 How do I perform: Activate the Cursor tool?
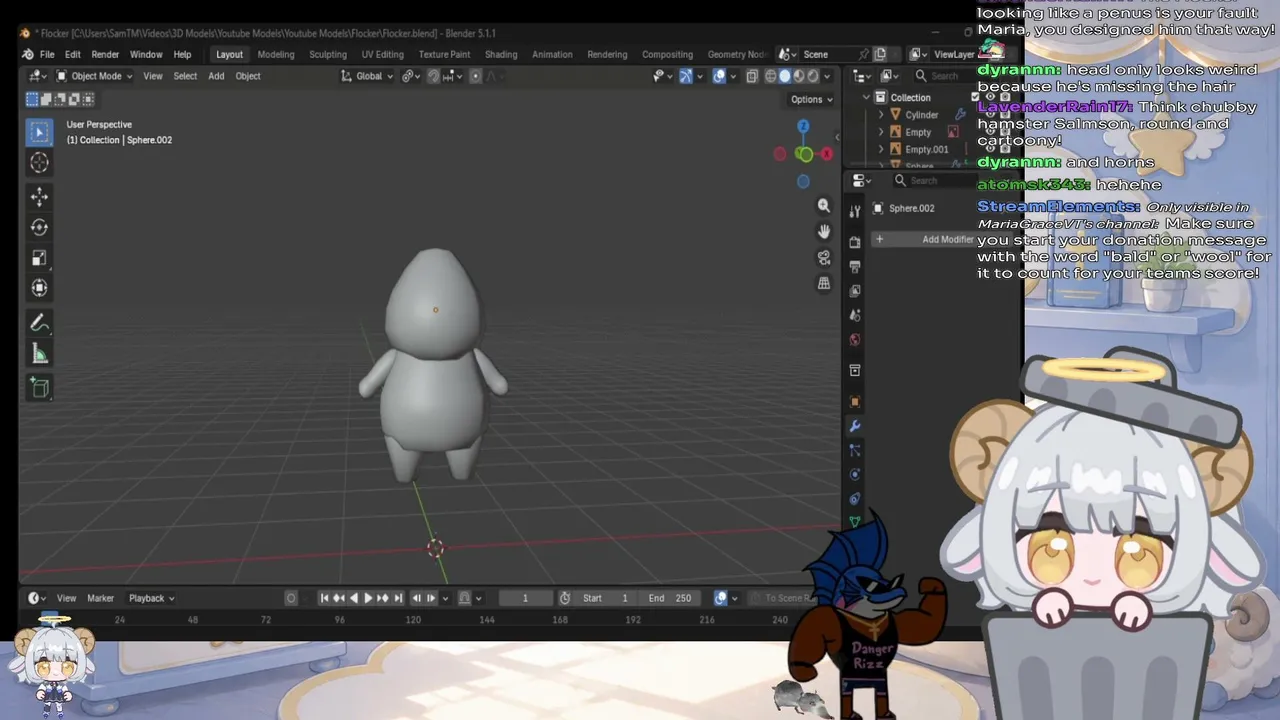pos(39,162)
